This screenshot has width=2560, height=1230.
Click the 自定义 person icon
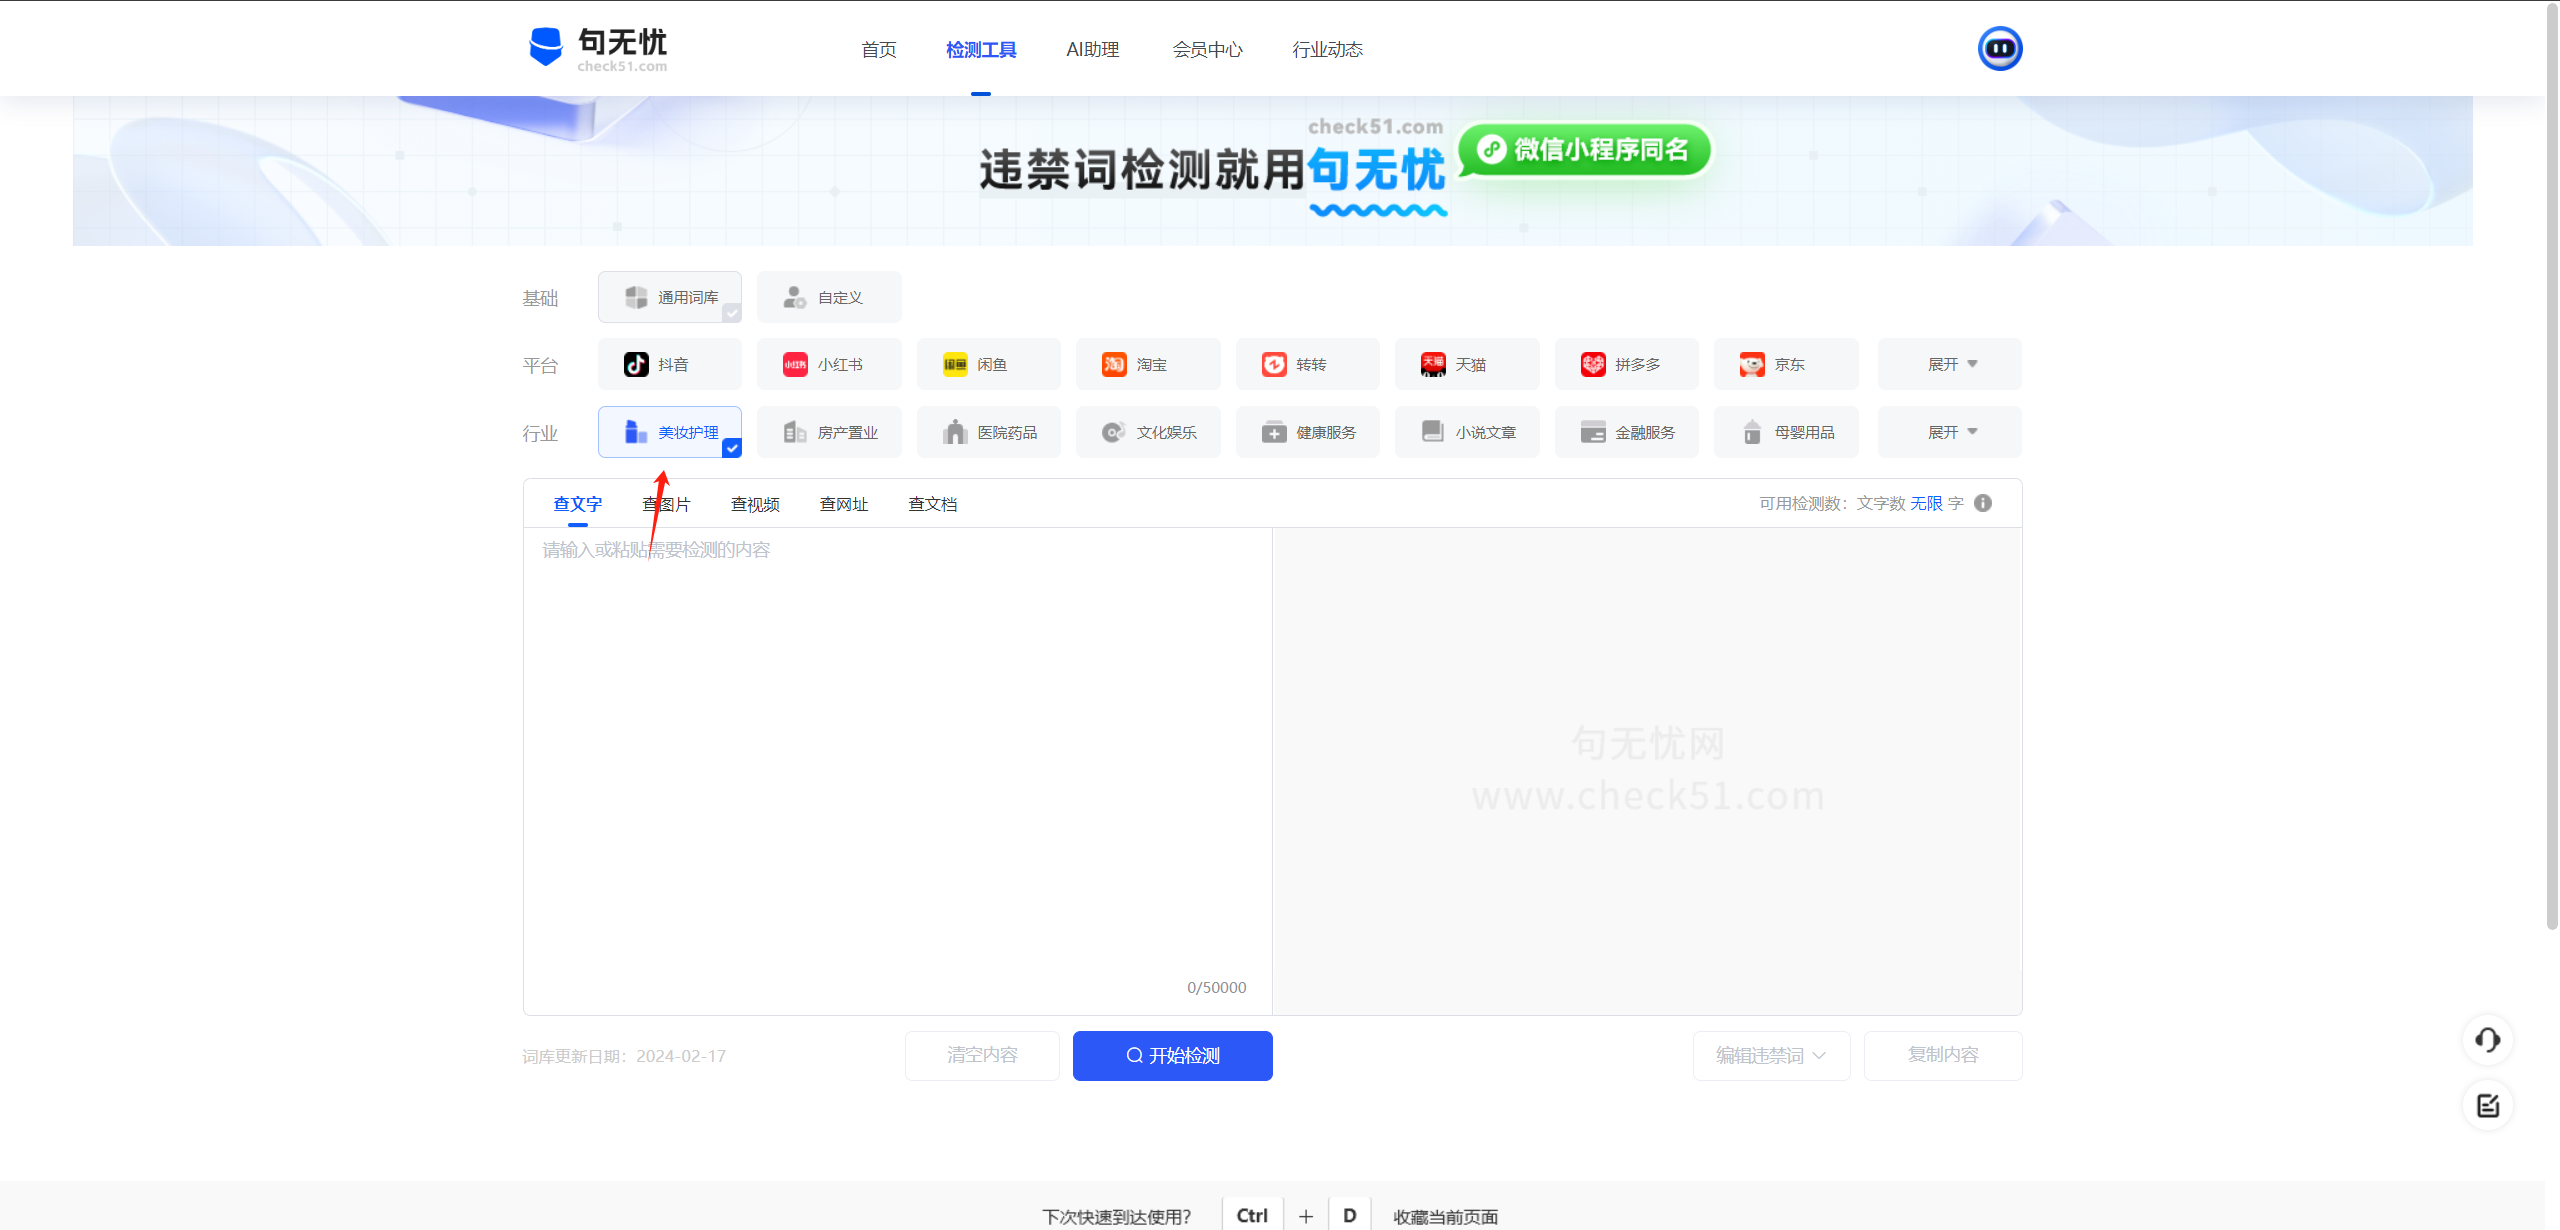point(795,297)
